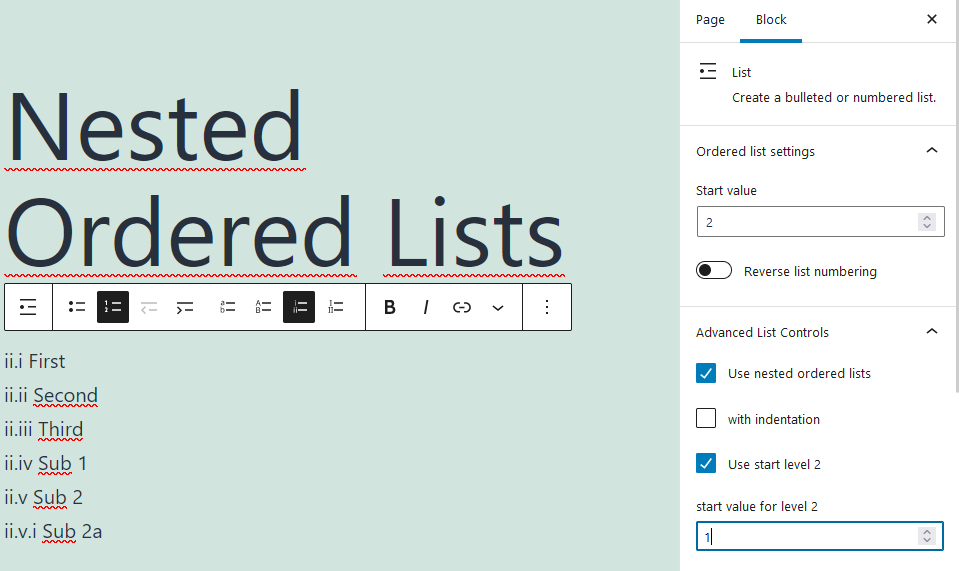Choose uppercase alphabetic list style
Screen dimensions: 959x571
pyautogui.click(x=263, y=307)
